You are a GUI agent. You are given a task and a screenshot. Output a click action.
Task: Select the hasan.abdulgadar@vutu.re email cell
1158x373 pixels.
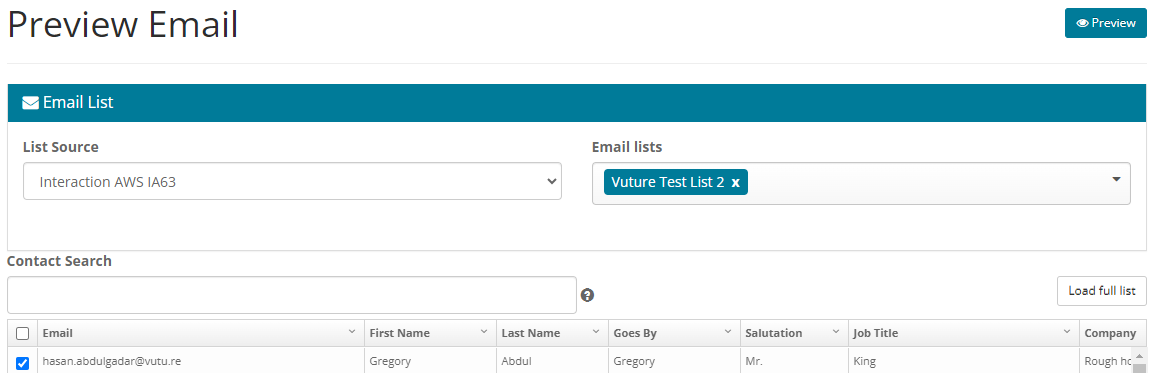click(x=201, y=361)
